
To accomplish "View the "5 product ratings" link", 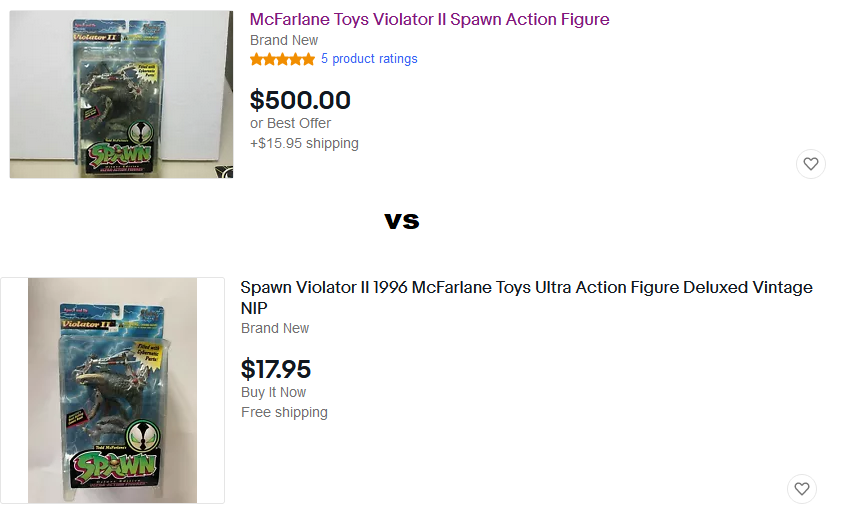I will (x=369, y=59).
